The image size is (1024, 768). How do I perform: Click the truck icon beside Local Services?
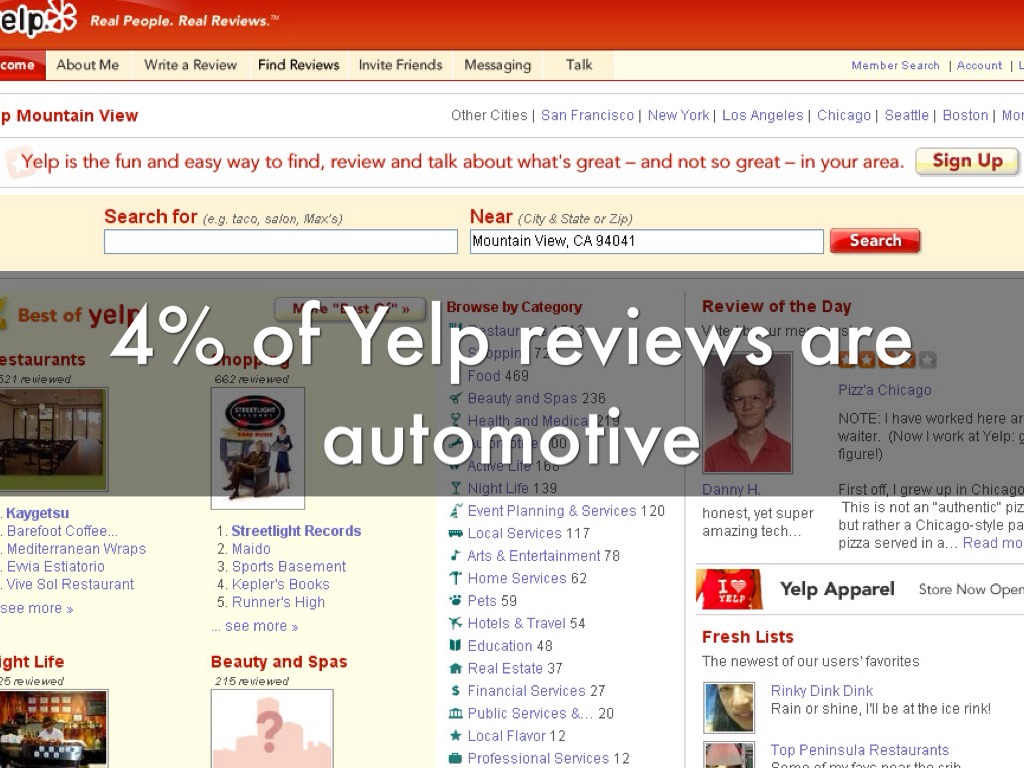[x=456, y=533]
